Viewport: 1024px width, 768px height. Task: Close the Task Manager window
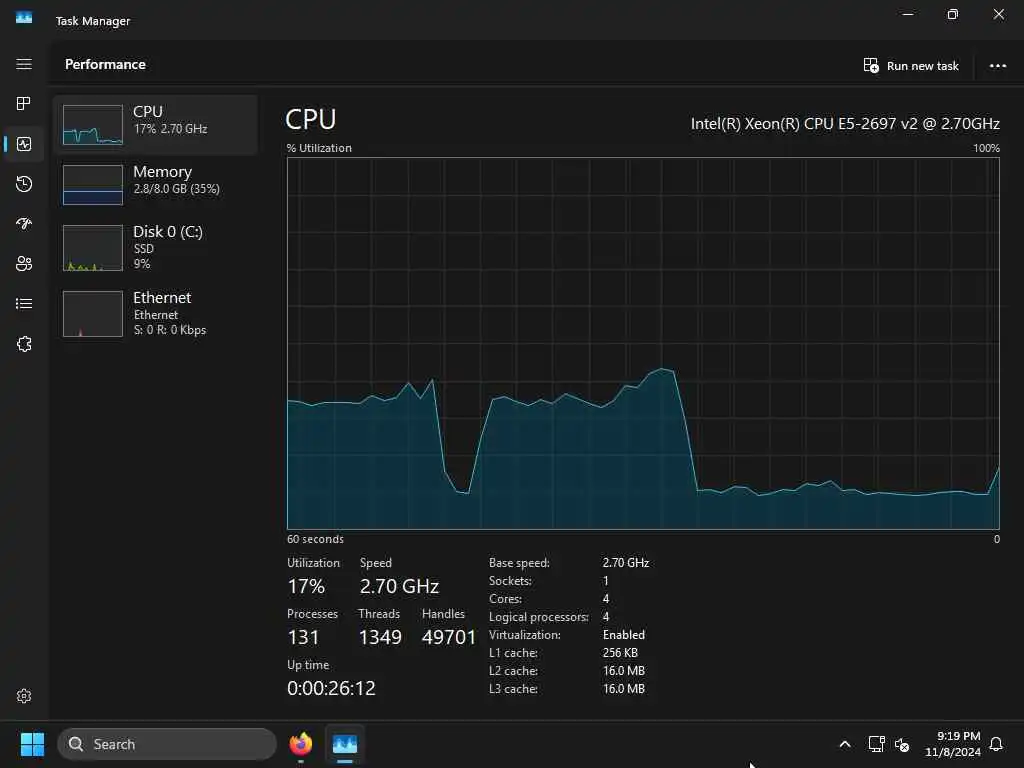pyautogui.click(x=999, y=14)
